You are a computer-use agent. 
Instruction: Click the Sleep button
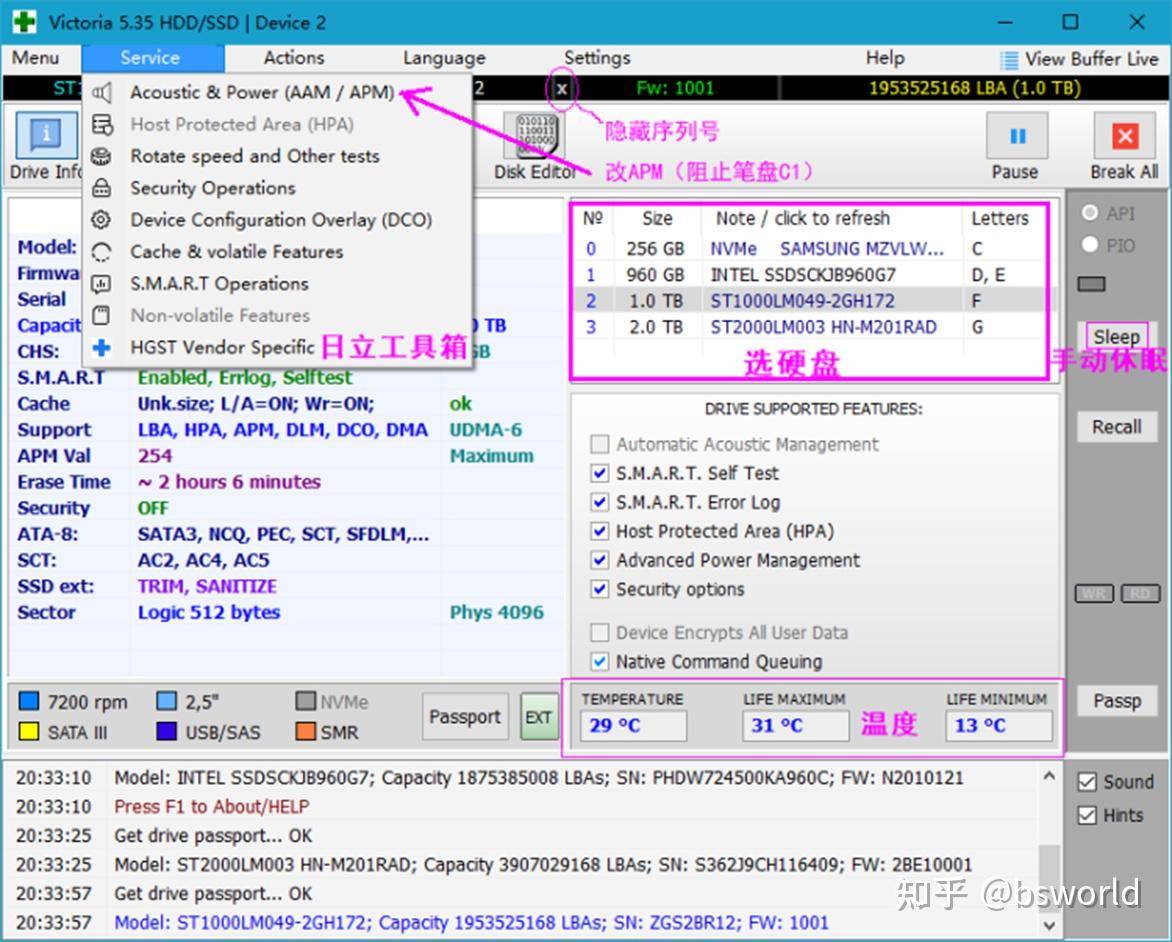tap(1117, 337)
